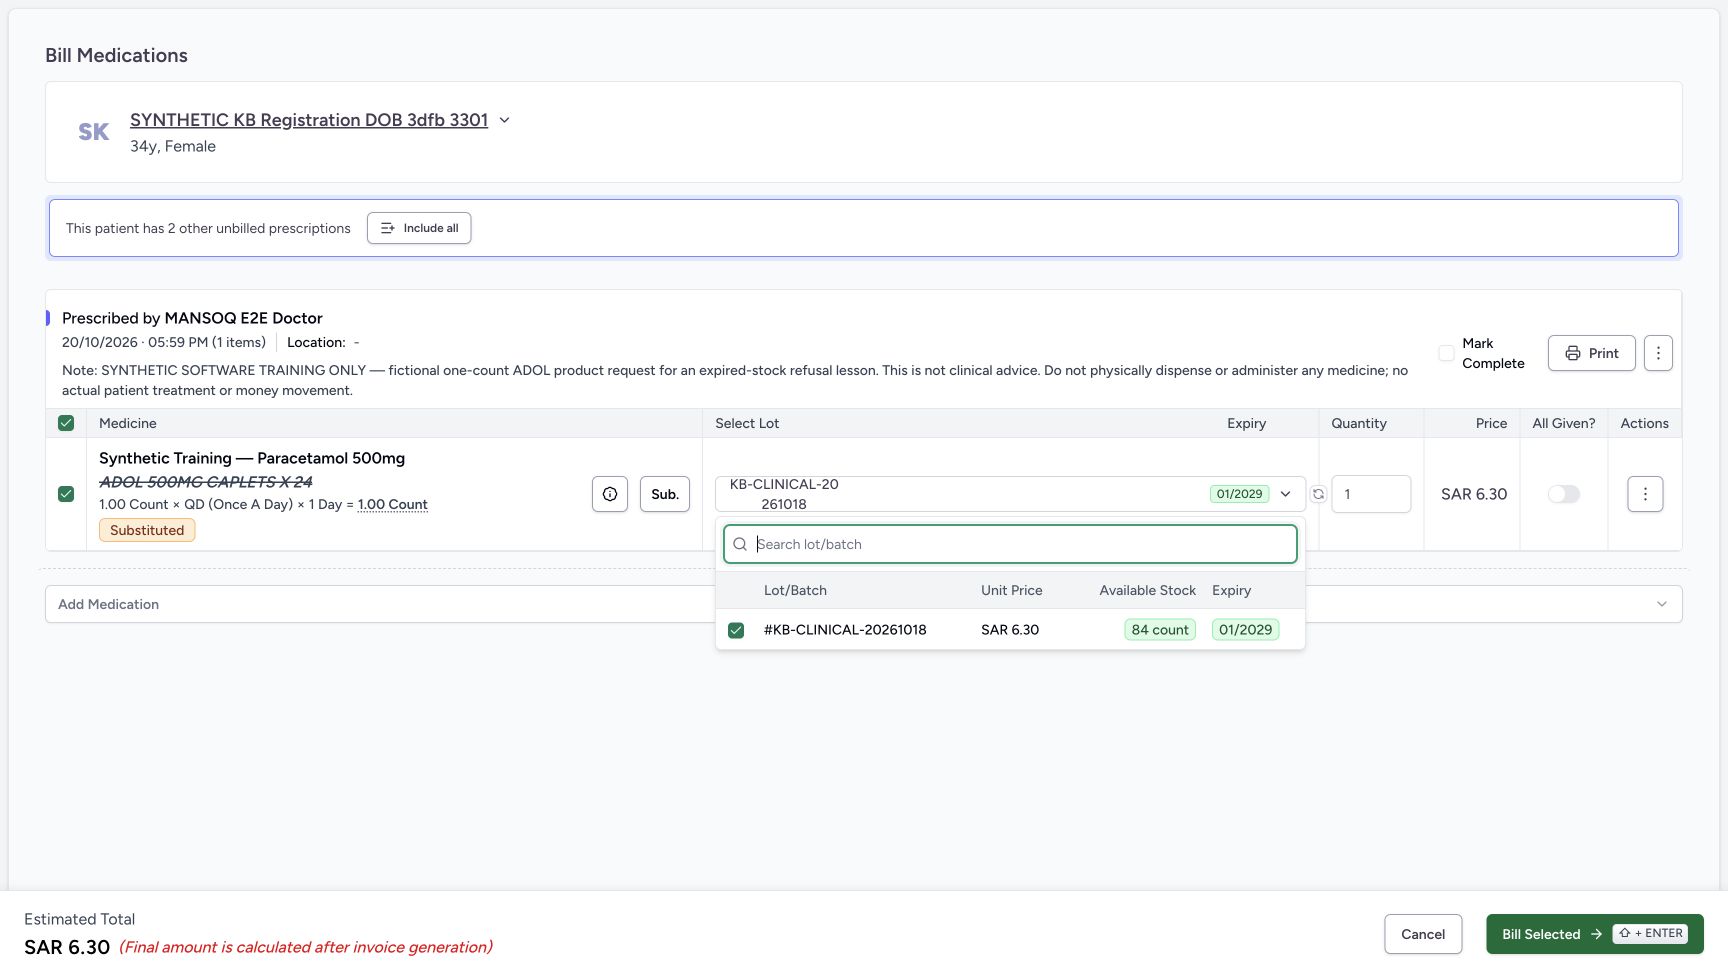Click the SK patient avatar initials
The height and width of the screenshot is (977, 1728).
(x=94, y=132)
